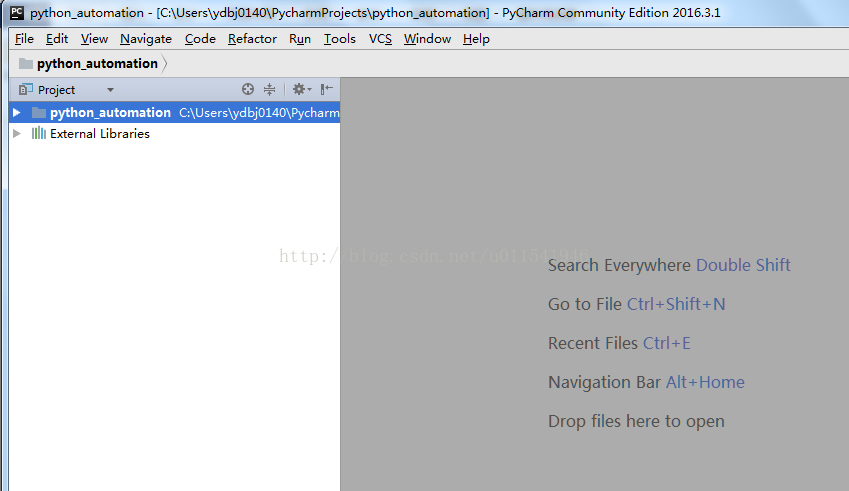The height and width of the screenshot is (491, 849).
Task: Open the Navigate menu
Action: [146, 39]
